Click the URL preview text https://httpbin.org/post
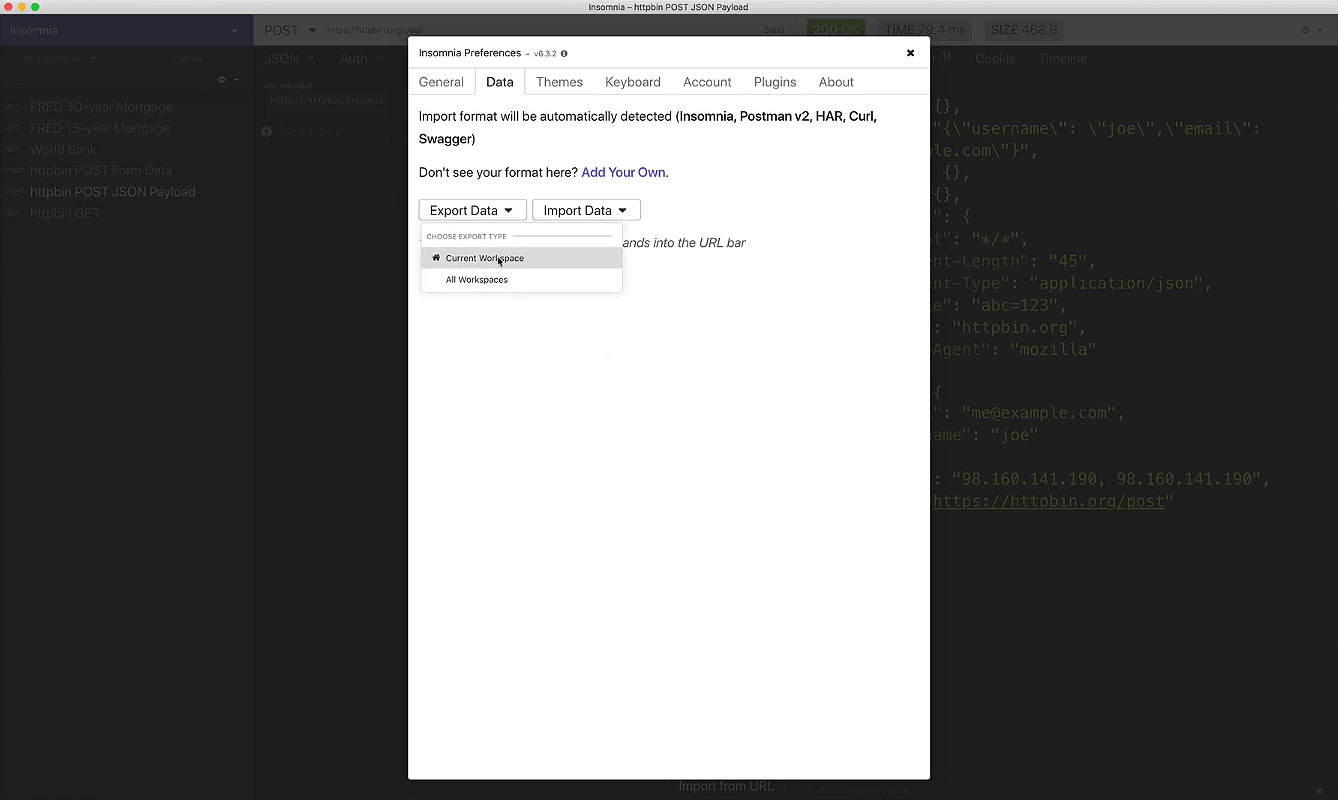 pos(326,101)
